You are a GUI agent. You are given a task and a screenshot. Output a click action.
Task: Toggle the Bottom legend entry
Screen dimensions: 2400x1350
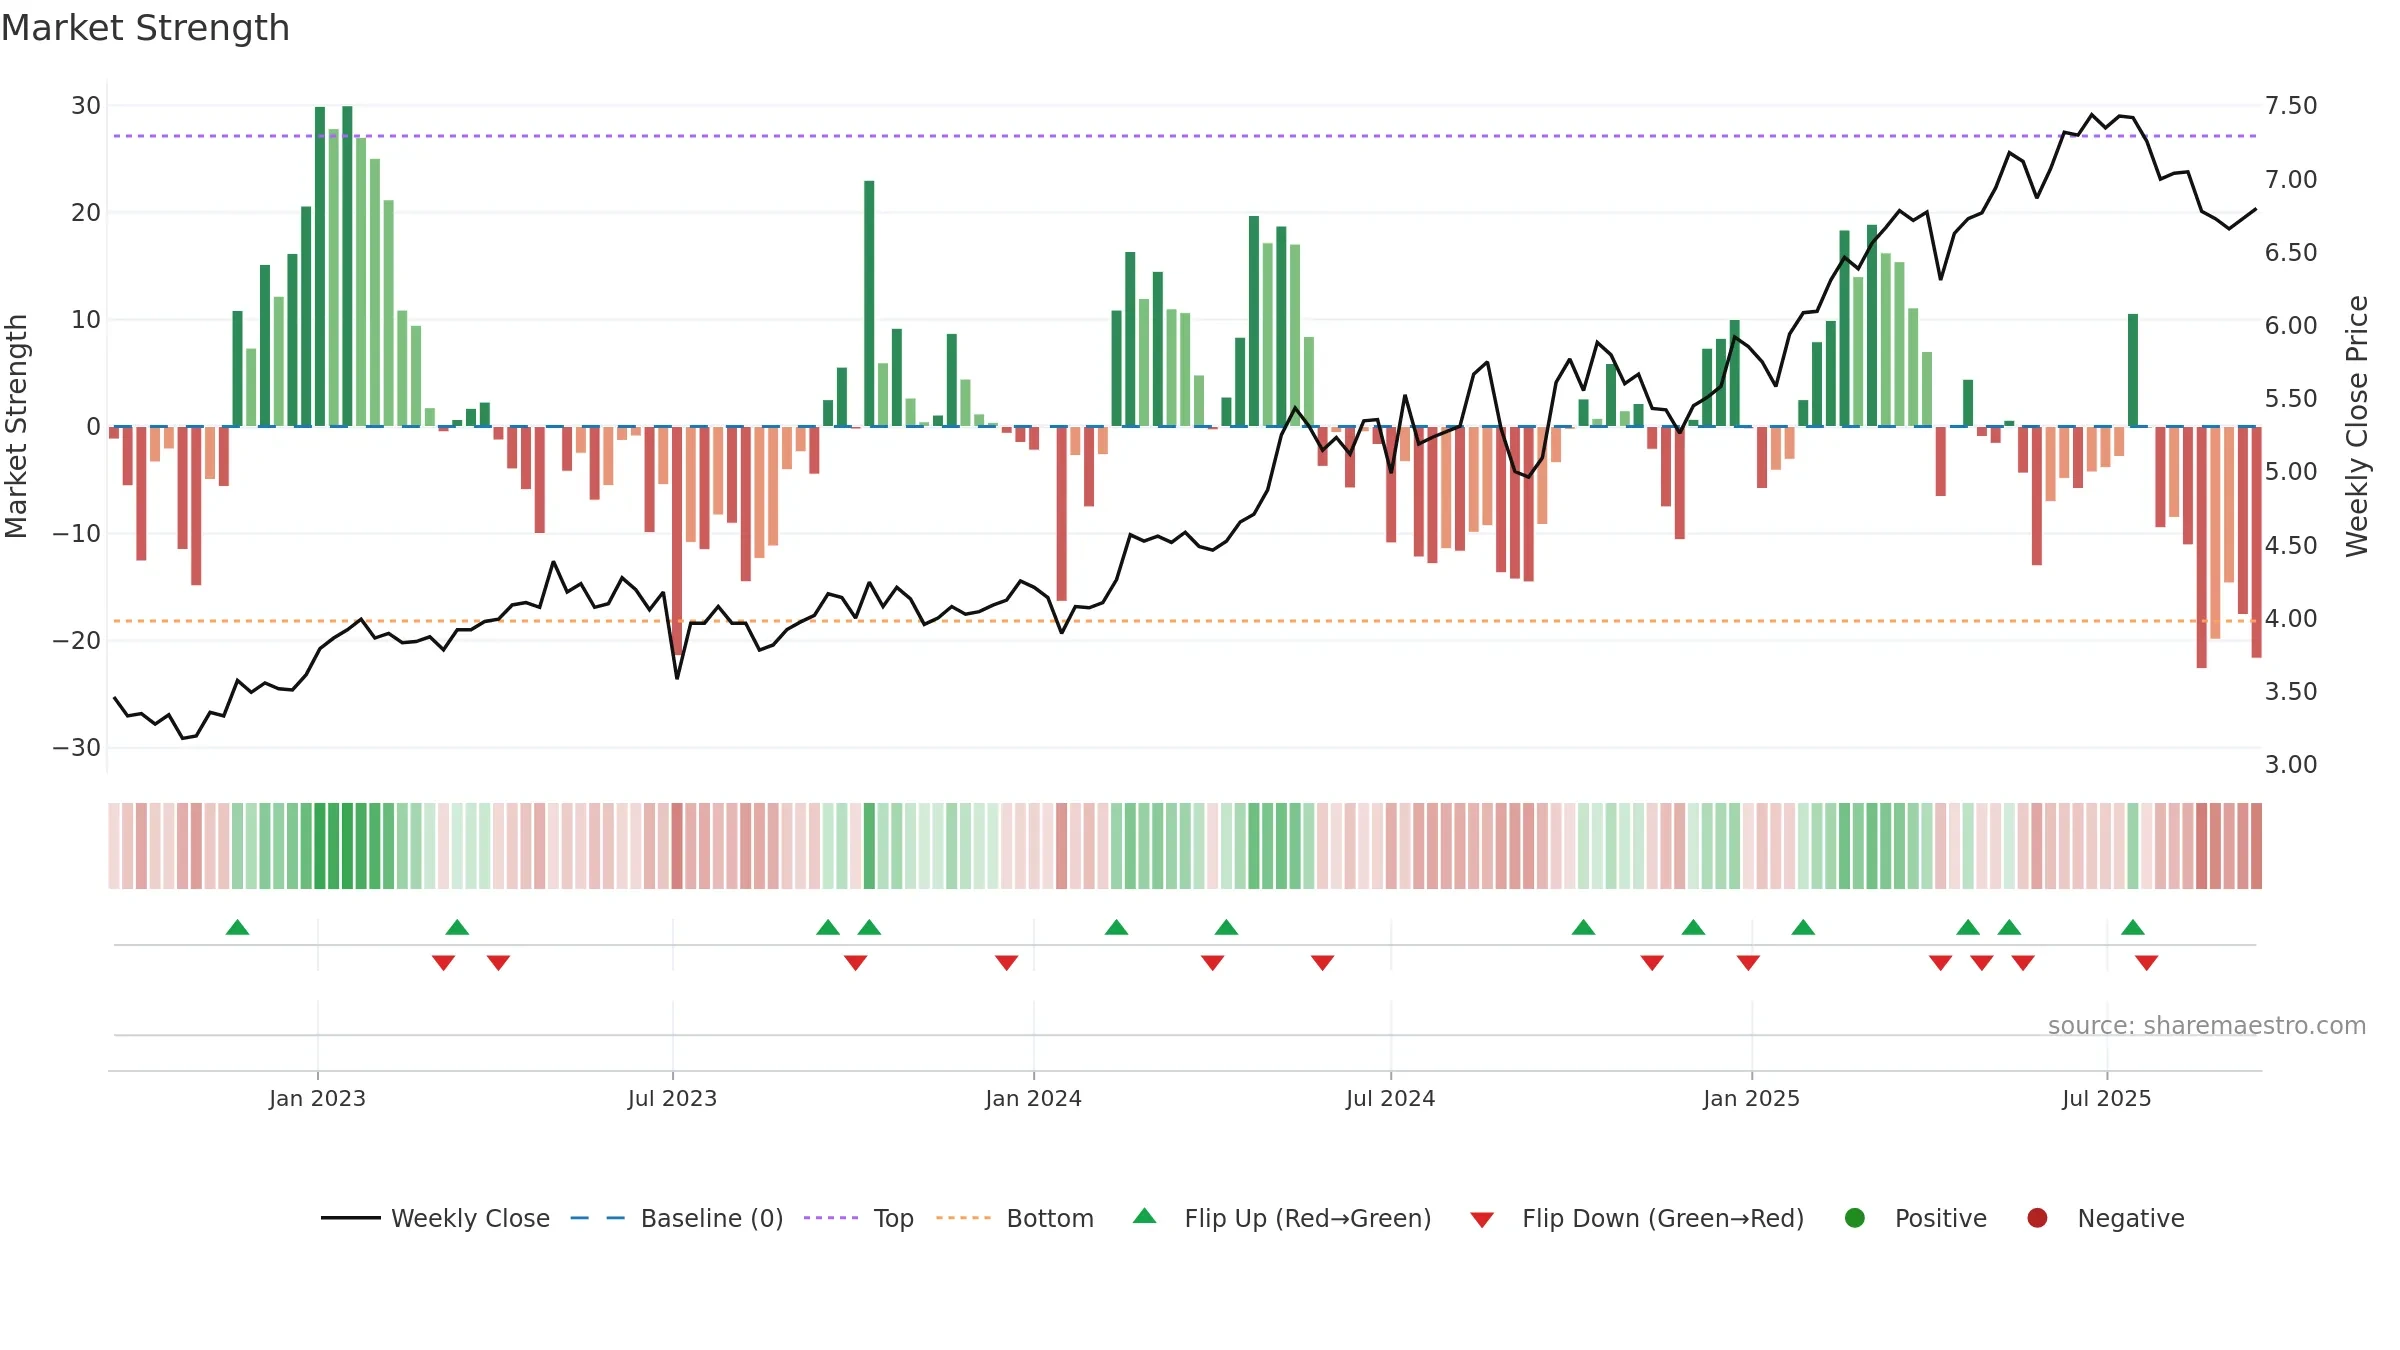(x=1015, y=1218)
